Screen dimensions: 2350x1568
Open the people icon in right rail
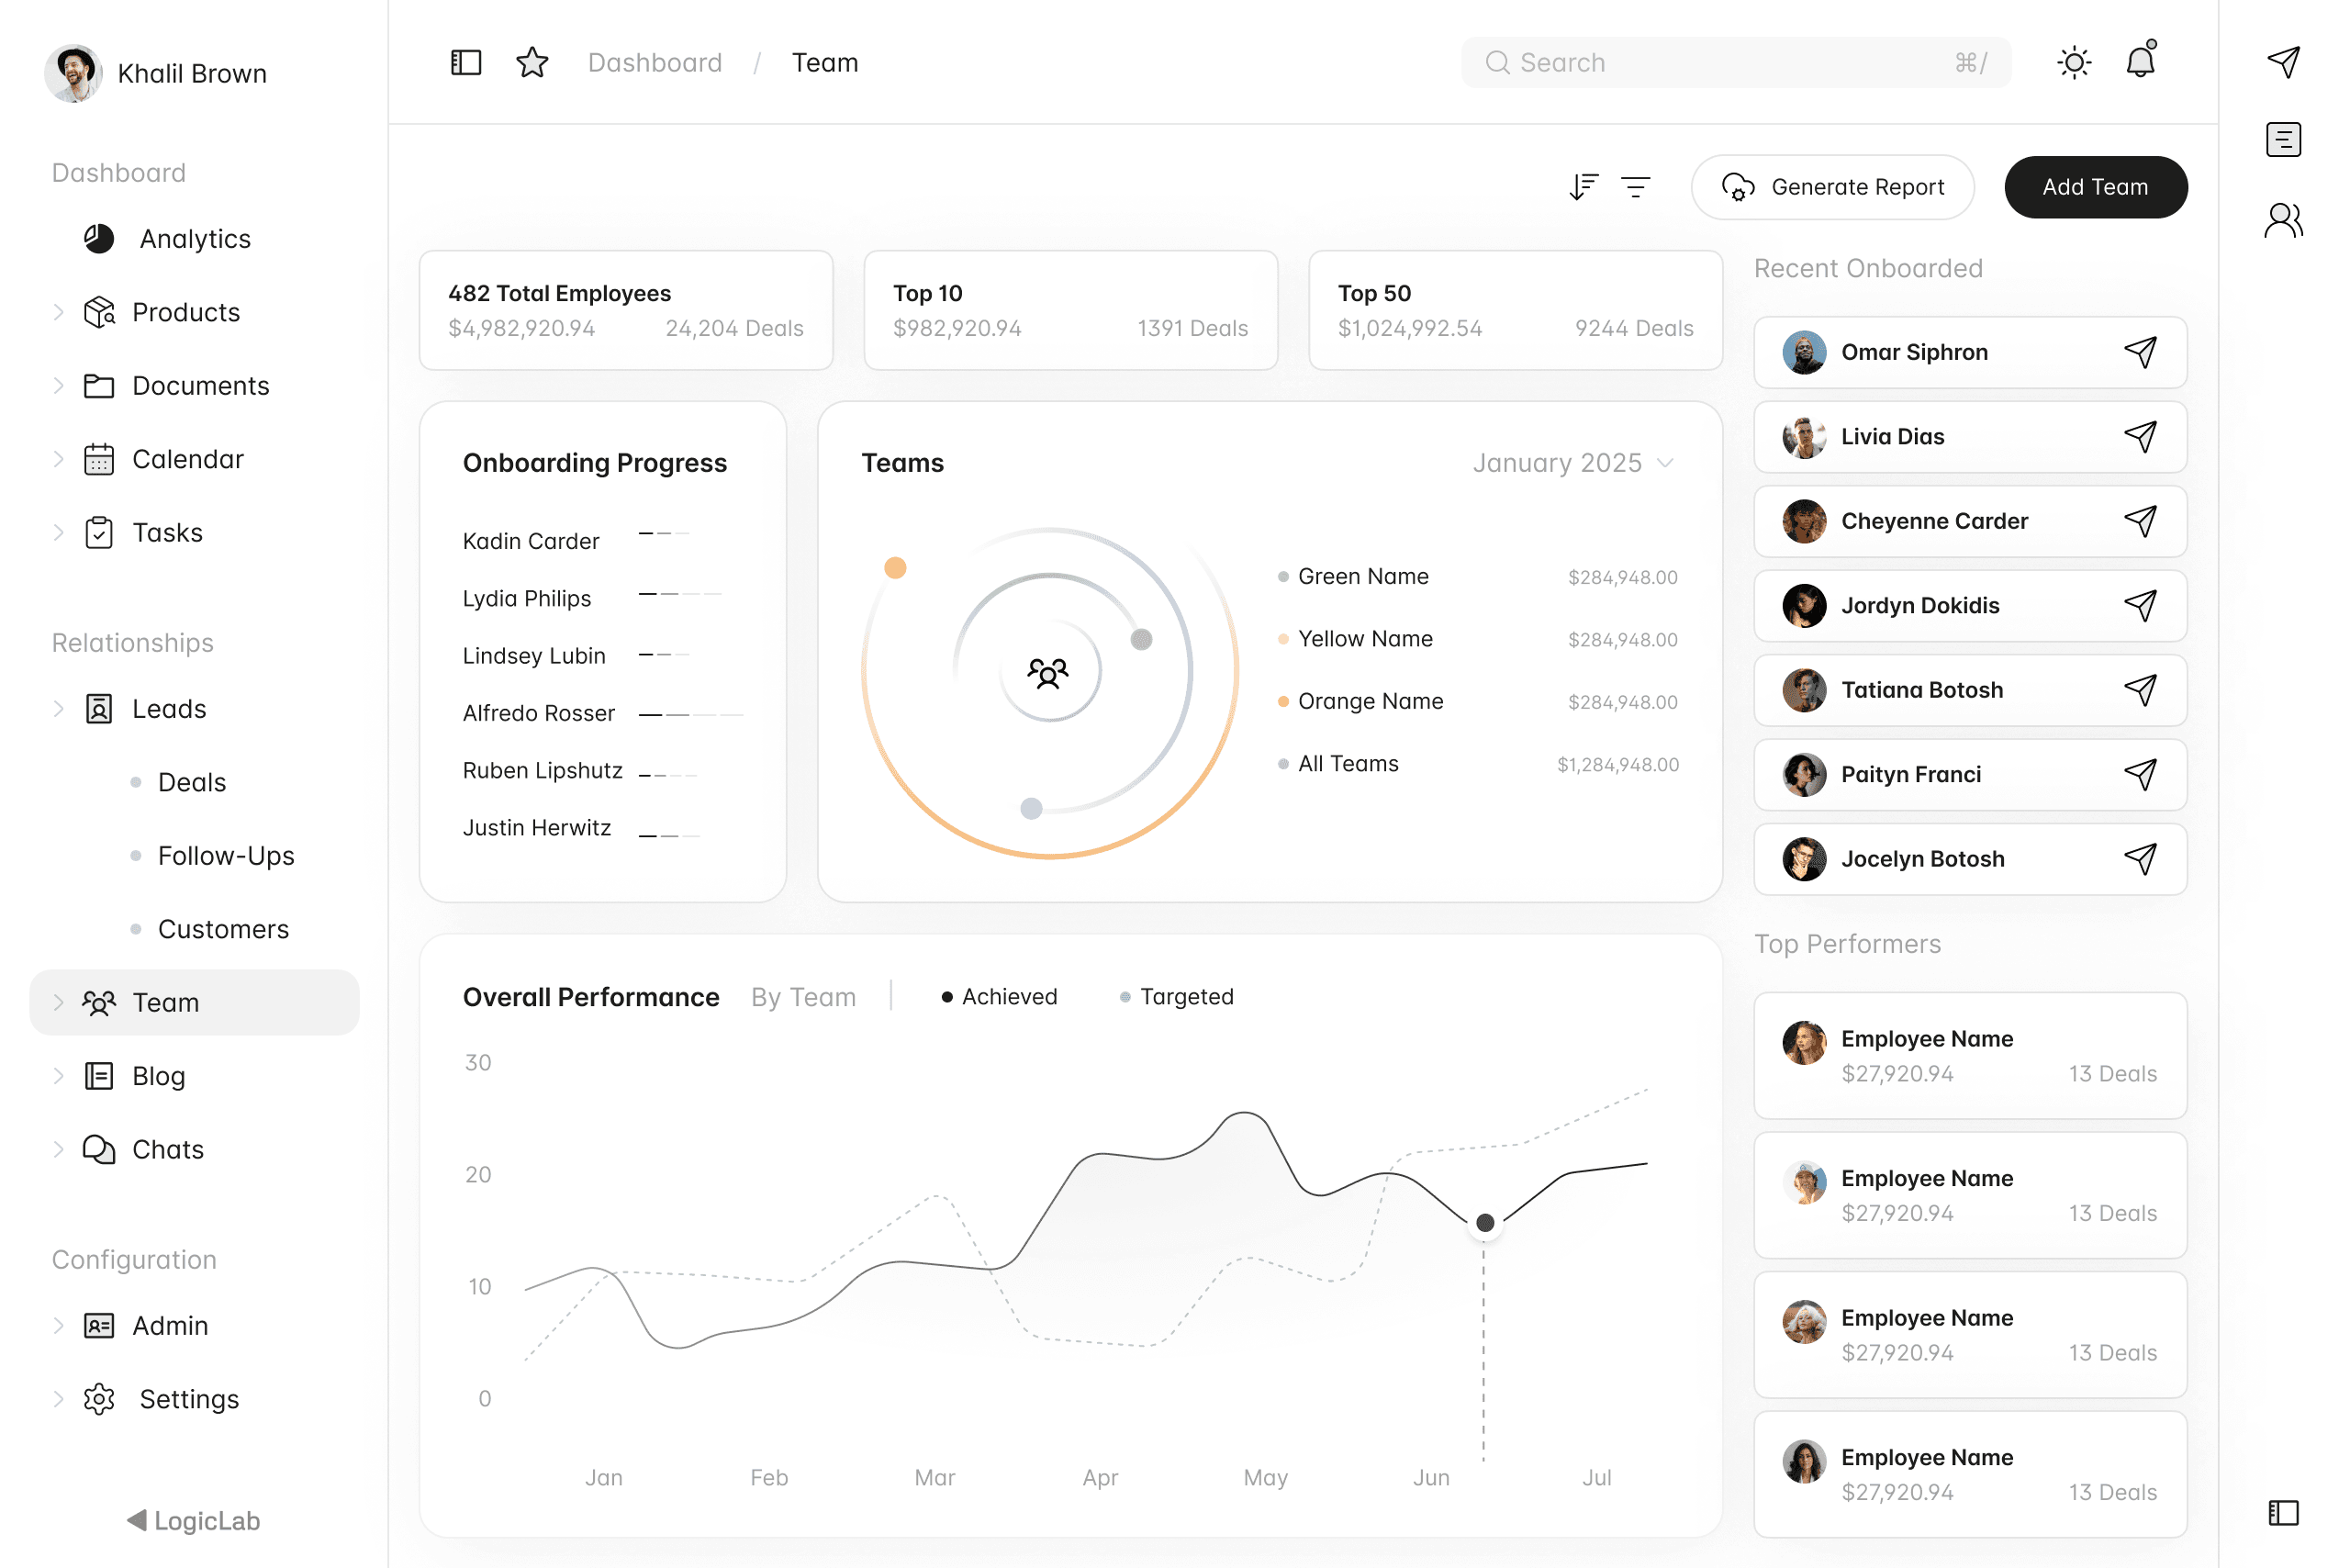2283,220
